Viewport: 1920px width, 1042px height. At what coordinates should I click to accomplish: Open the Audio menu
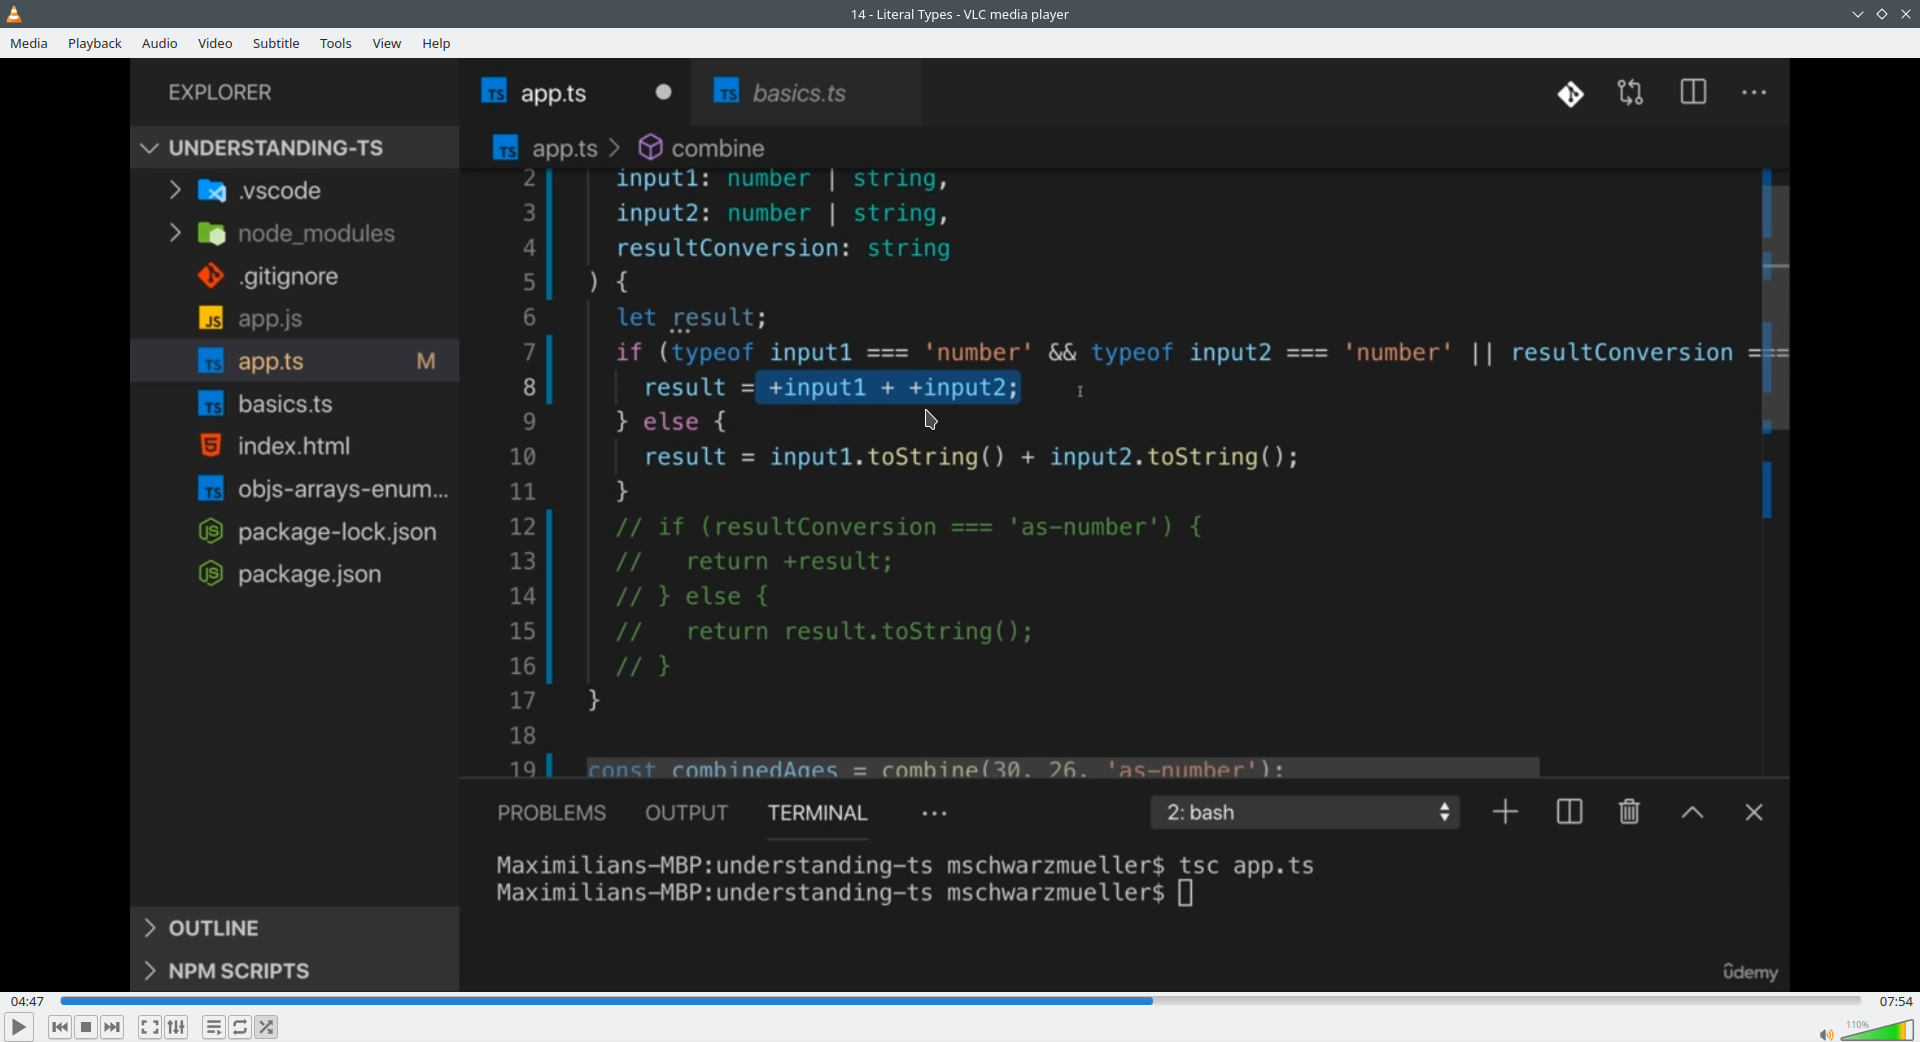click(x=160, y=44)
